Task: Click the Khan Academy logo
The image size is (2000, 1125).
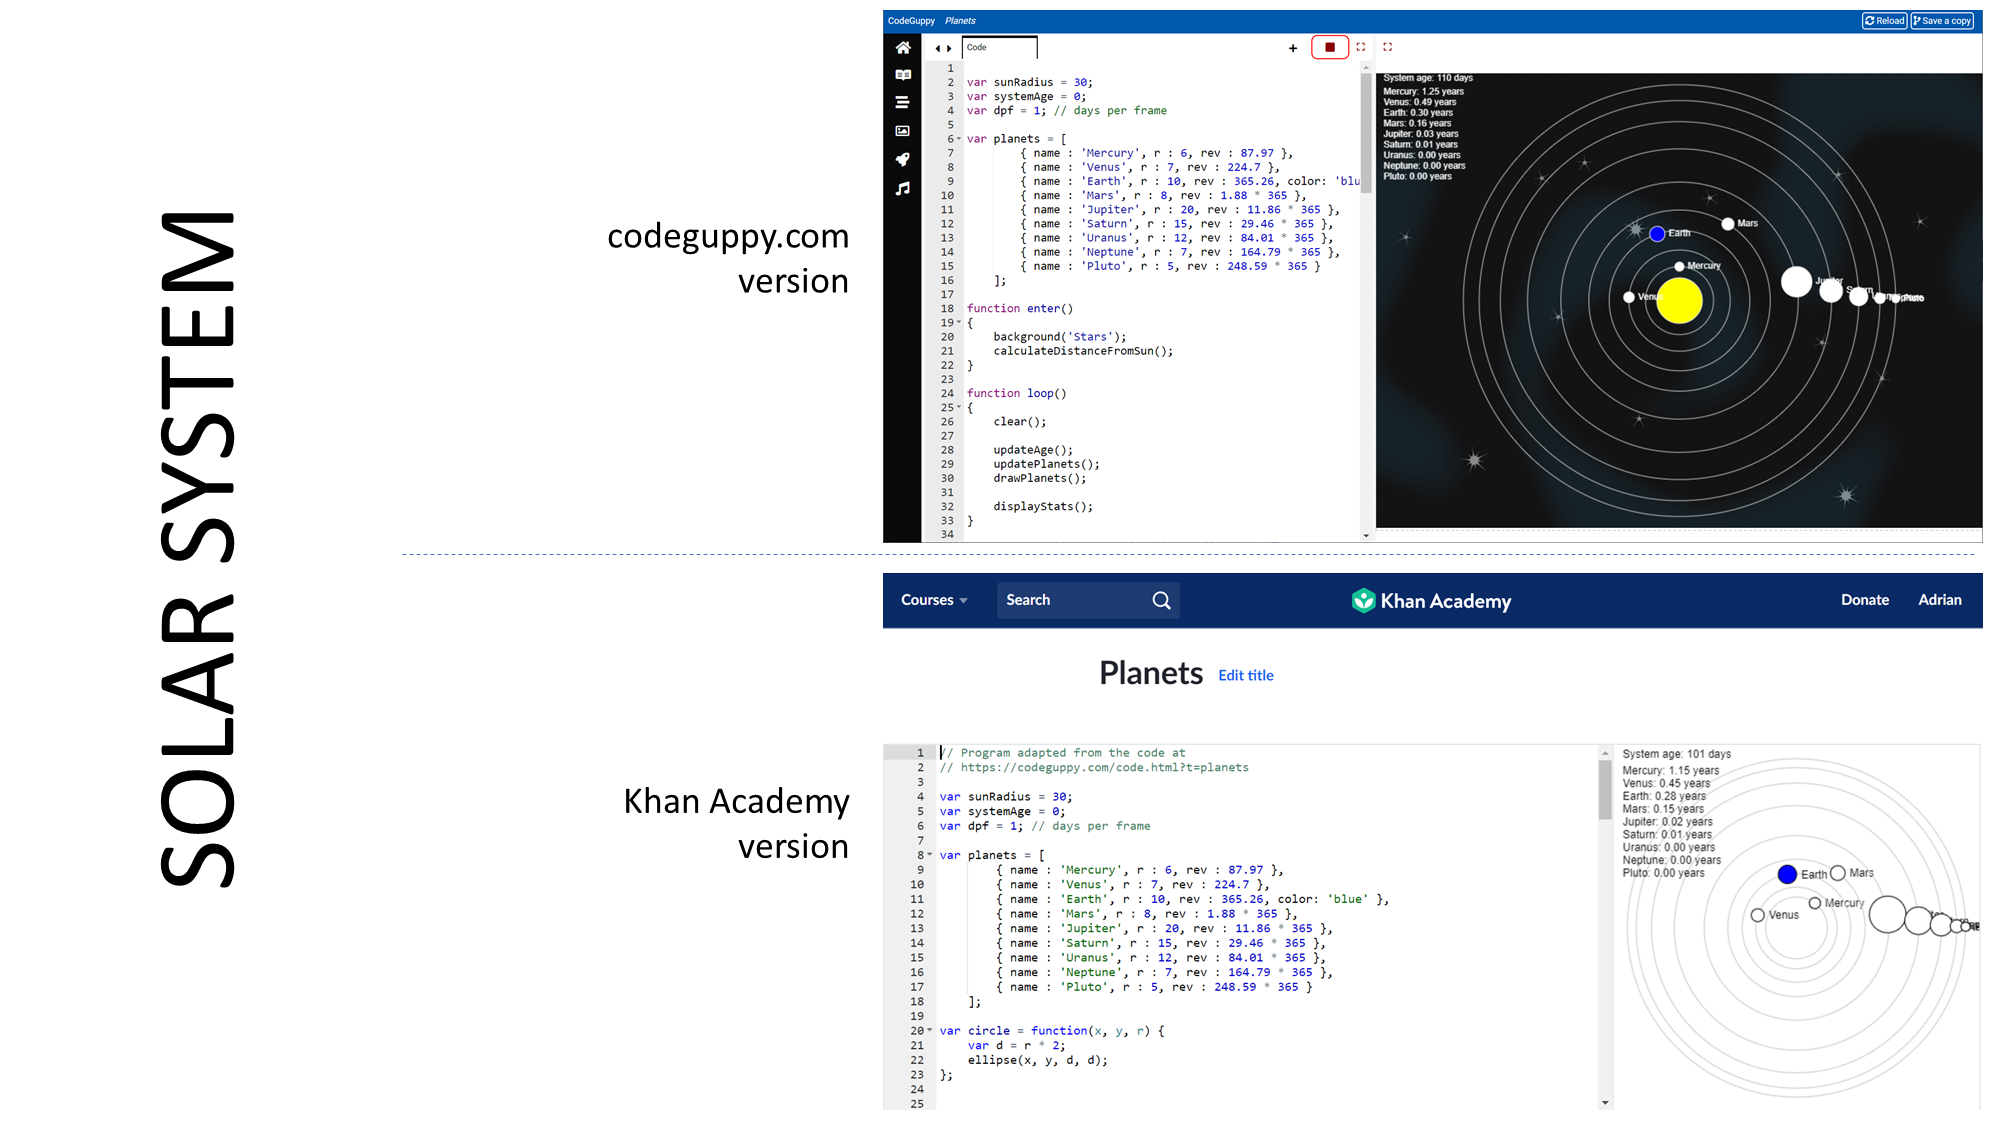Action: (1431, 601)
